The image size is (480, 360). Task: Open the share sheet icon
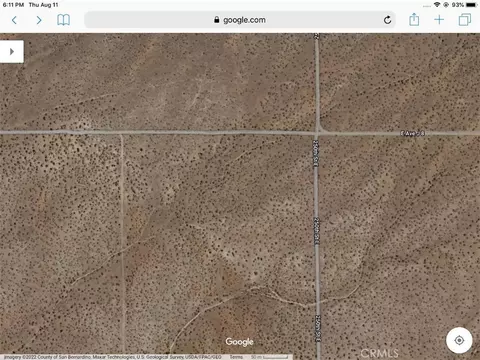coord(414,20)
